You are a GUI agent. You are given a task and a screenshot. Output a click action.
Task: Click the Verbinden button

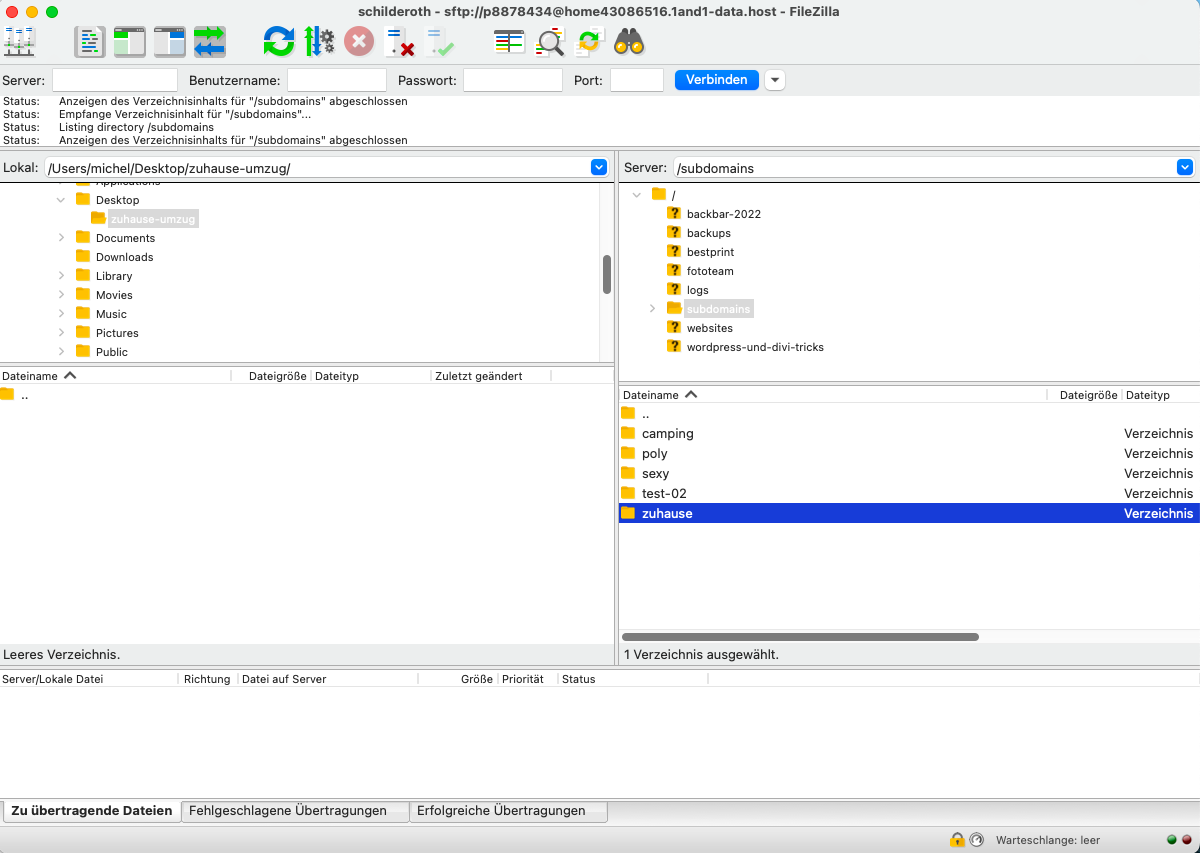[717, 80]
